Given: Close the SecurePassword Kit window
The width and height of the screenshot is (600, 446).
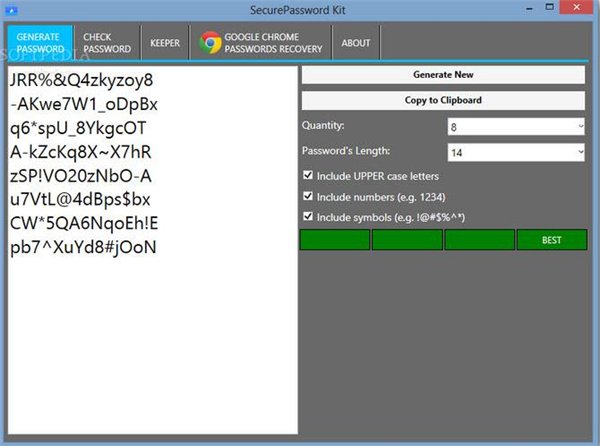Looking at the screenshot, I should point(577,7).
